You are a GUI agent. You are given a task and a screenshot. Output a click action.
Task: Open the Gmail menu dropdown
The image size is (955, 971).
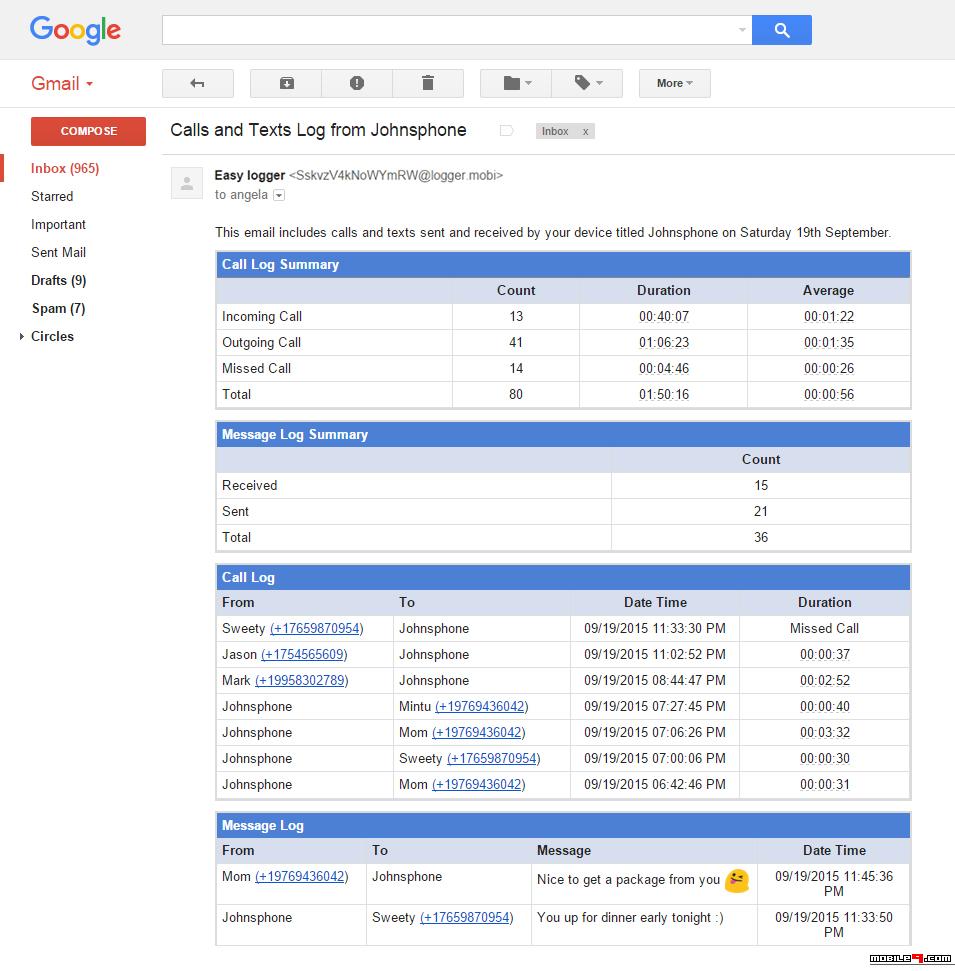tap(60, 83)
